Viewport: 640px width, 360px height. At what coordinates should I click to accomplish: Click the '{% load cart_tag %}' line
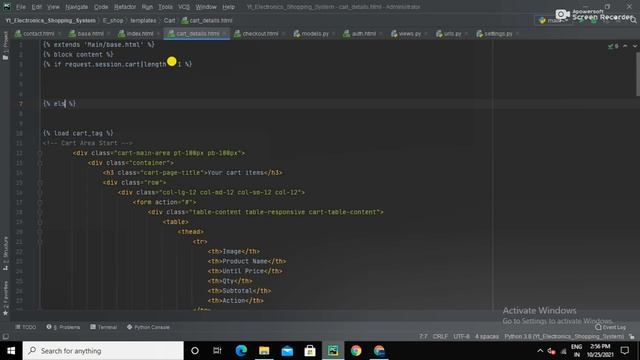point(78,133)
